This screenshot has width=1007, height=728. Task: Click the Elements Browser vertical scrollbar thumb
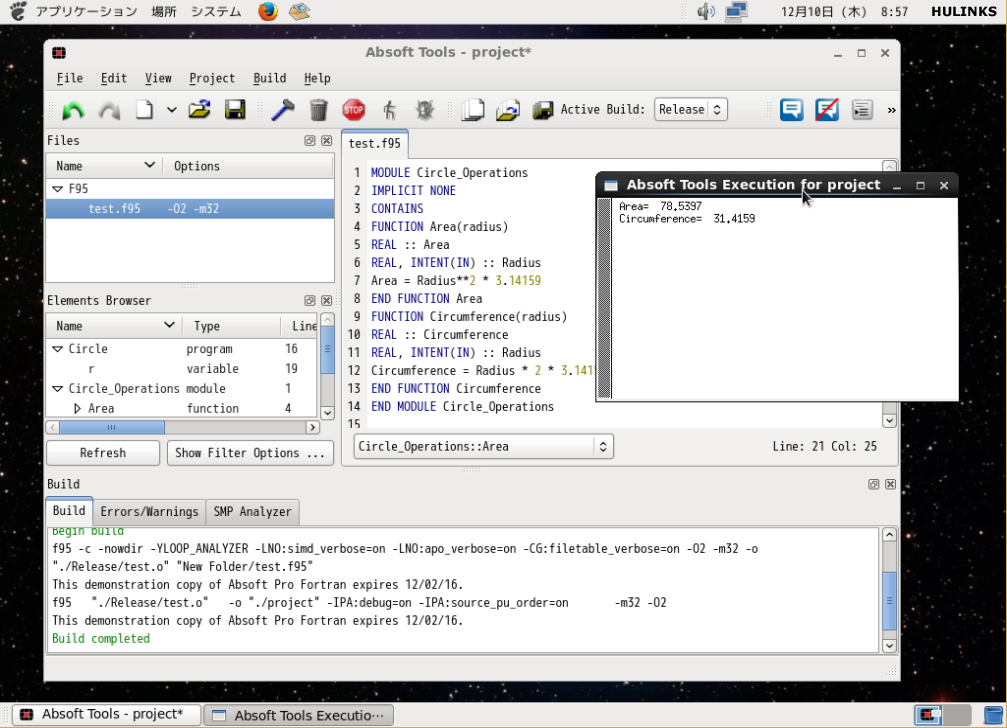coord(327,350)
